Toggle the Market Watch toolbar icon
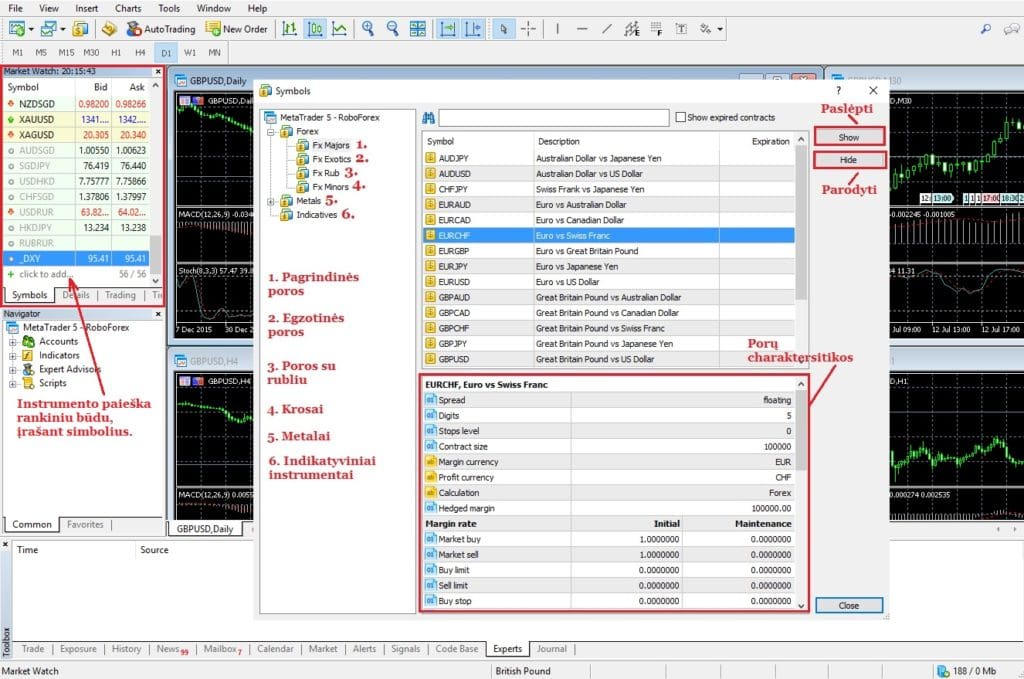The height and width of the screenshot is (679, 1024). 80,29
